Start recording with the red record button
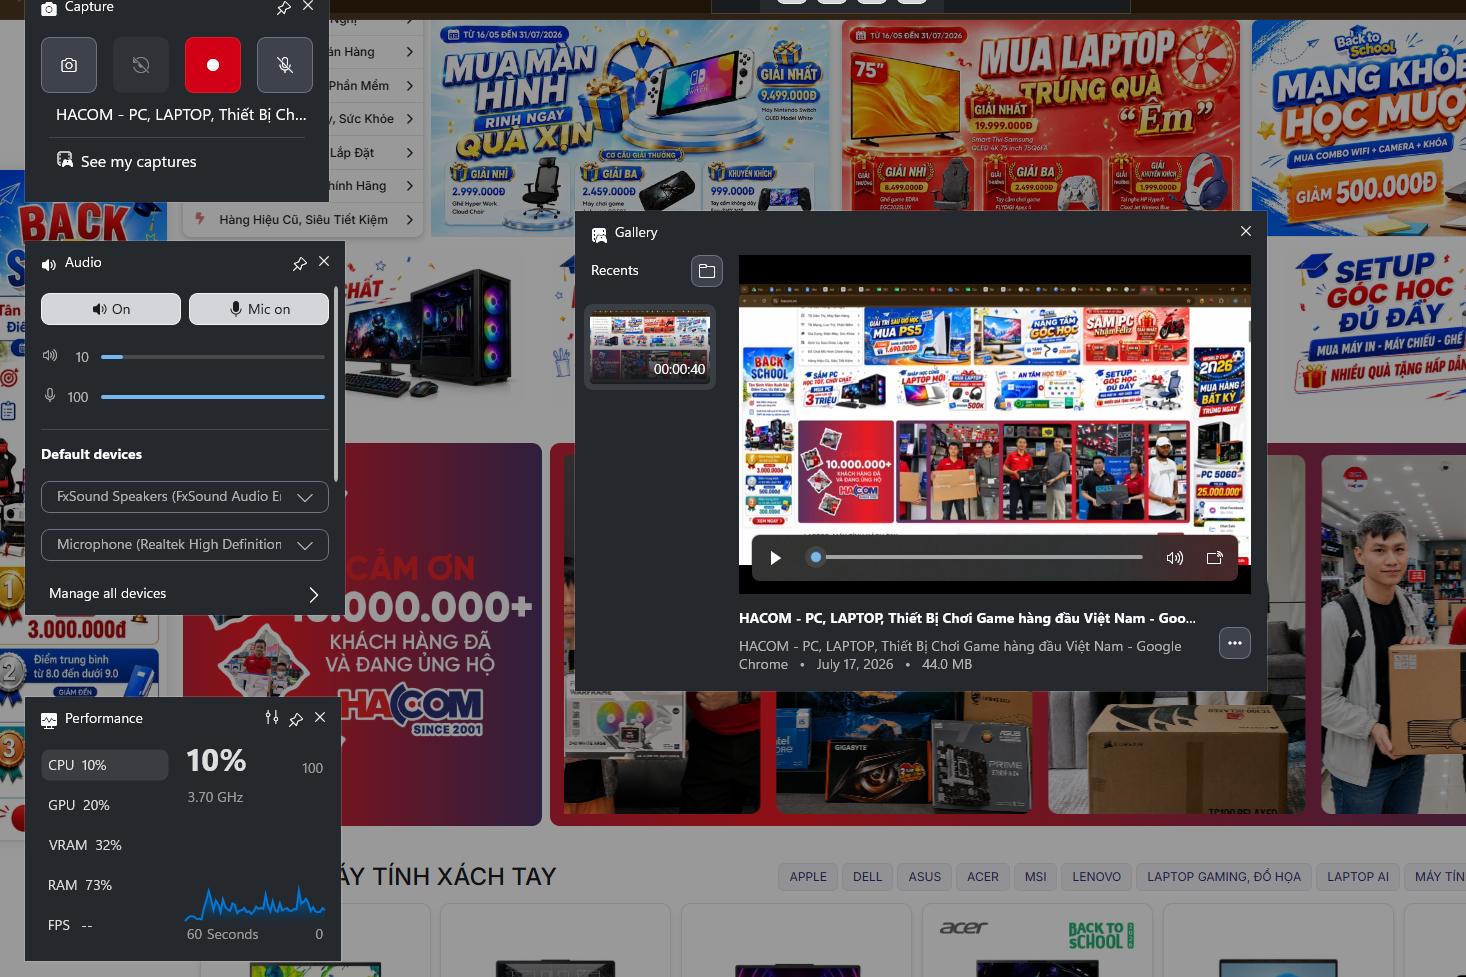This screenshot has height=977, width=1466. coord(213,65)
